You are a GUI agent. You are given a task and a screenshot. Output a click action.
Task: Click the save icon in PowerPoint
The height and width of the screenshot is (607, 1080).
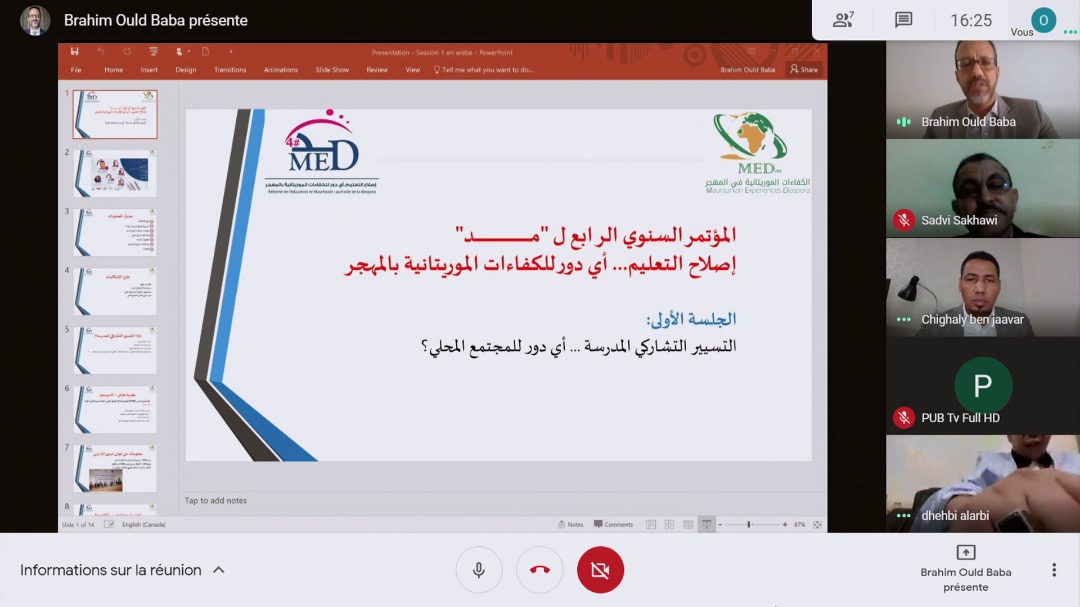(75, 52)
